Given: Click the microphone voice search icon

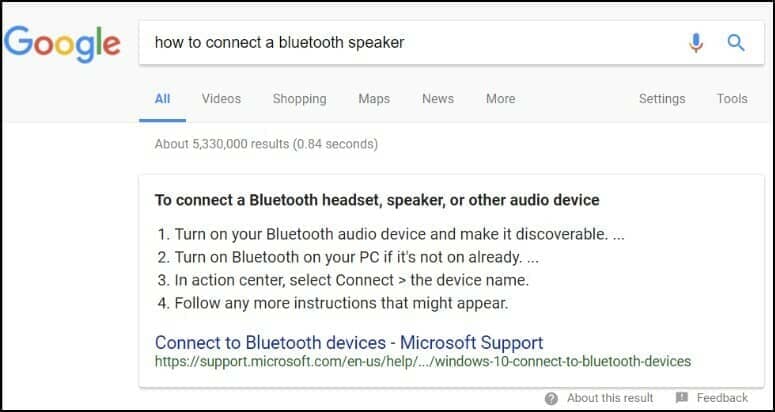Looking at the screenshot, I should point(696,43).
